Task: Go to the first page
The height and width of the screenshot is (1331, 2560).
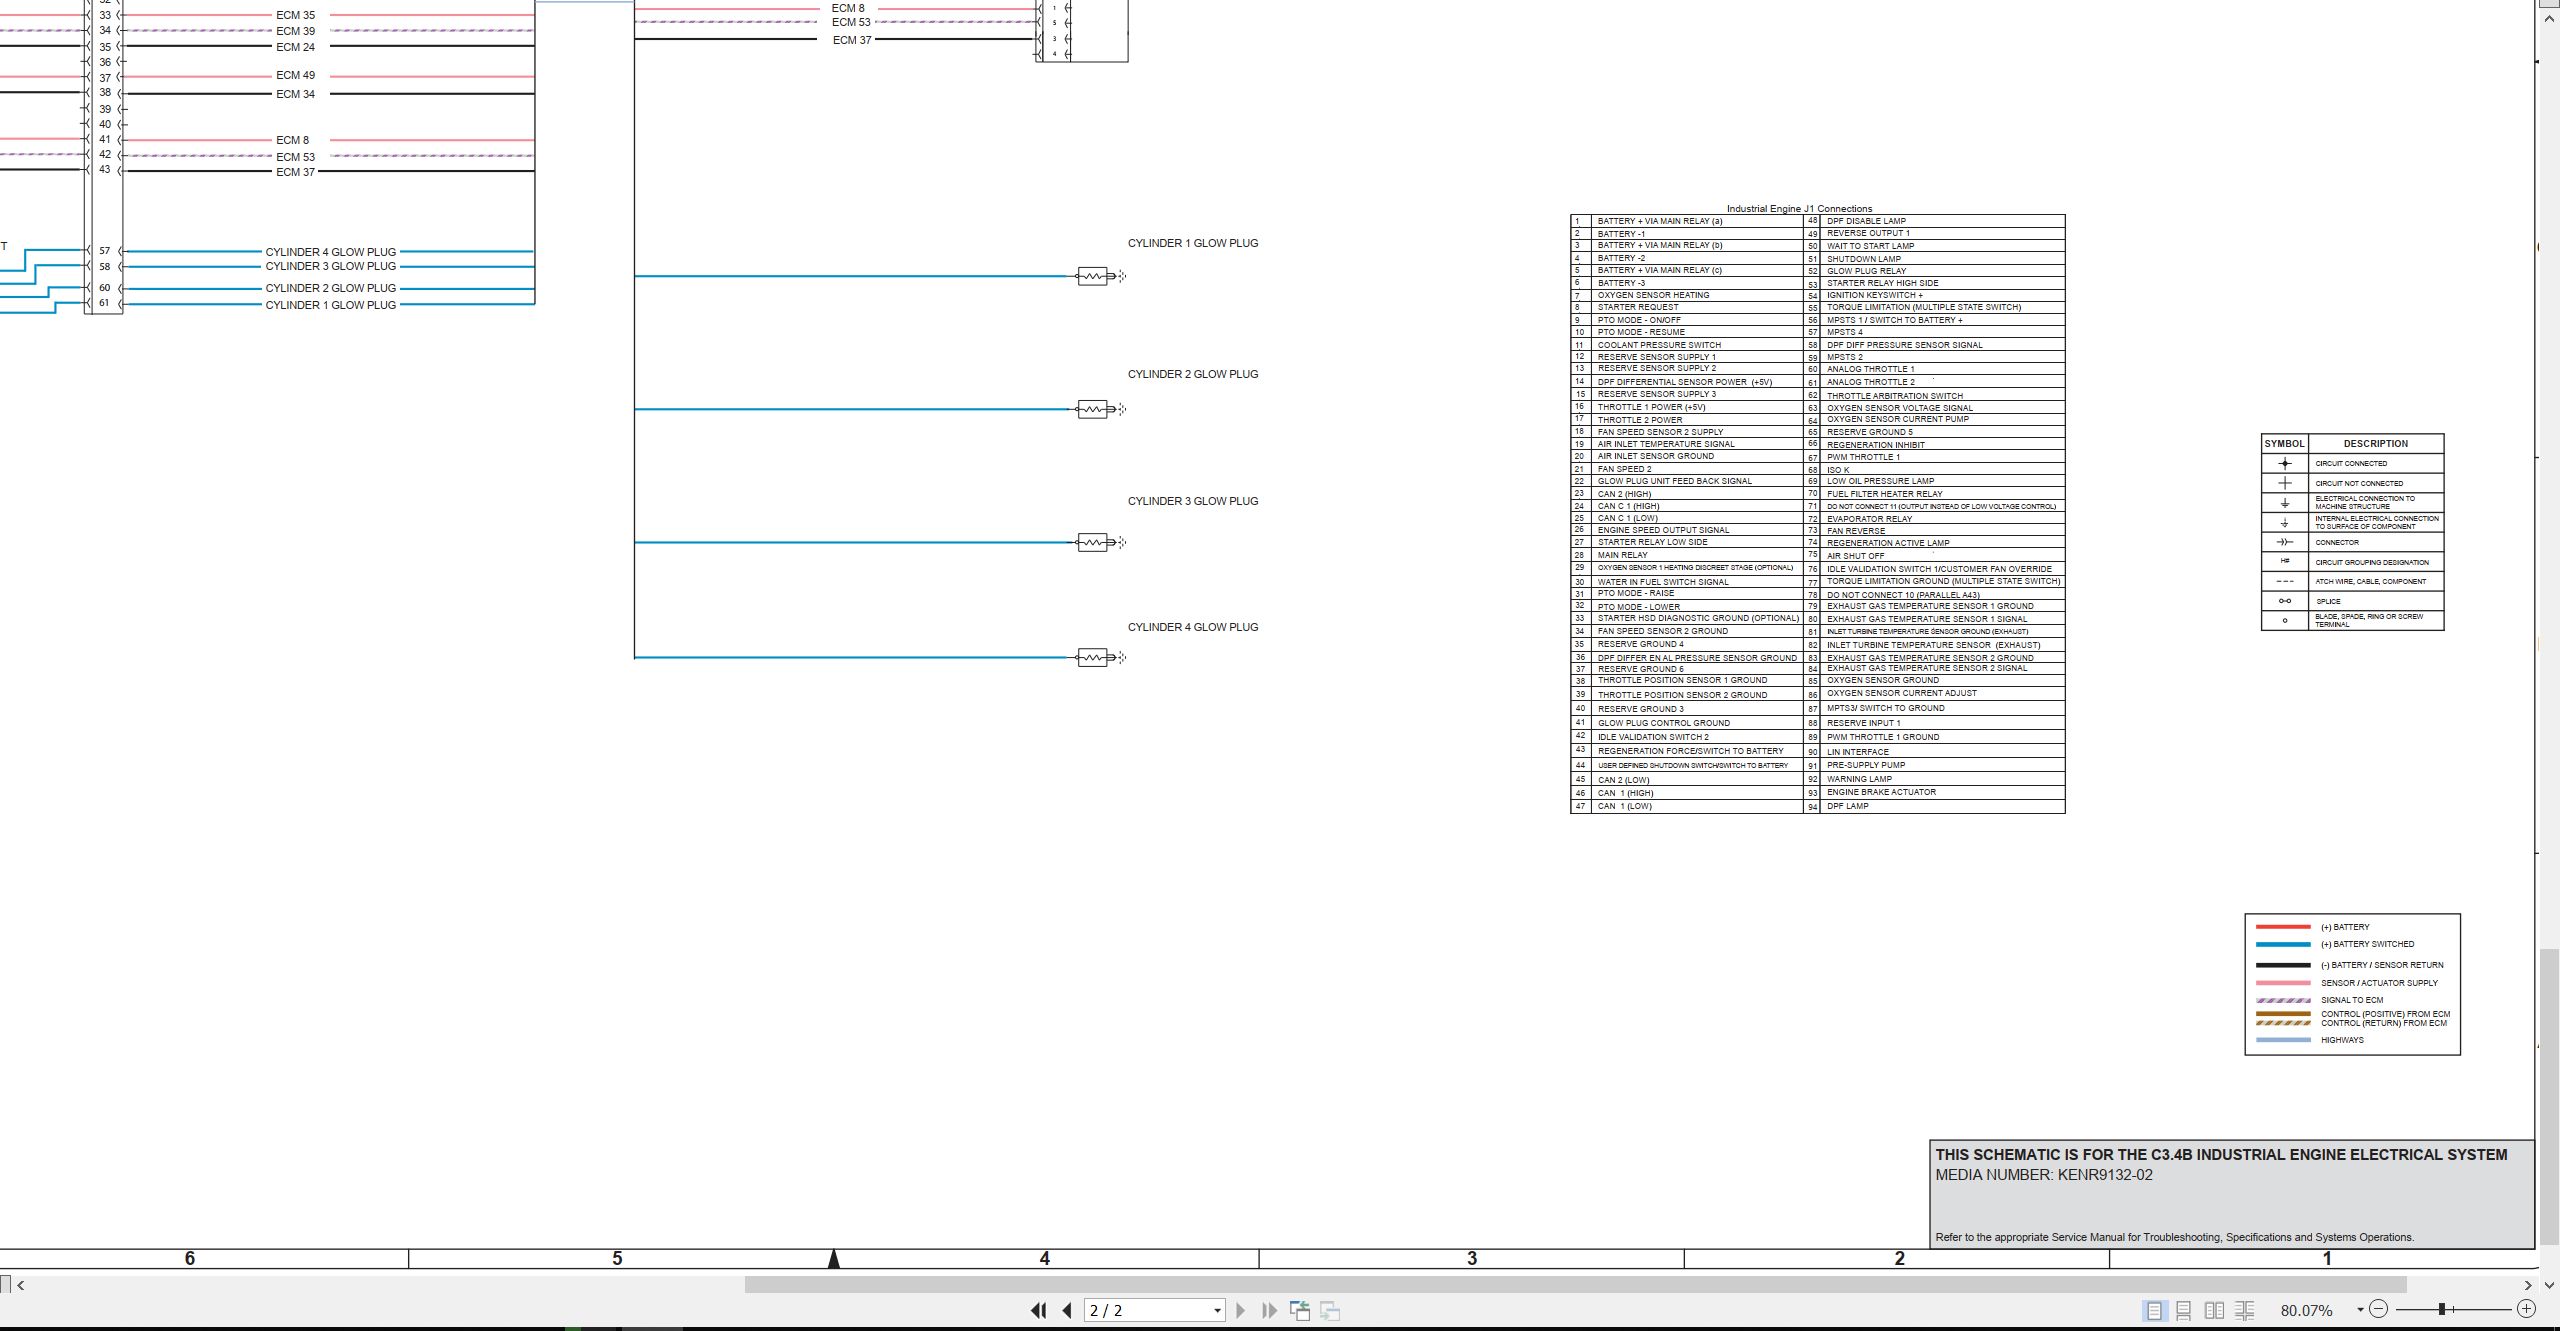Action: click(1038, 1310)
